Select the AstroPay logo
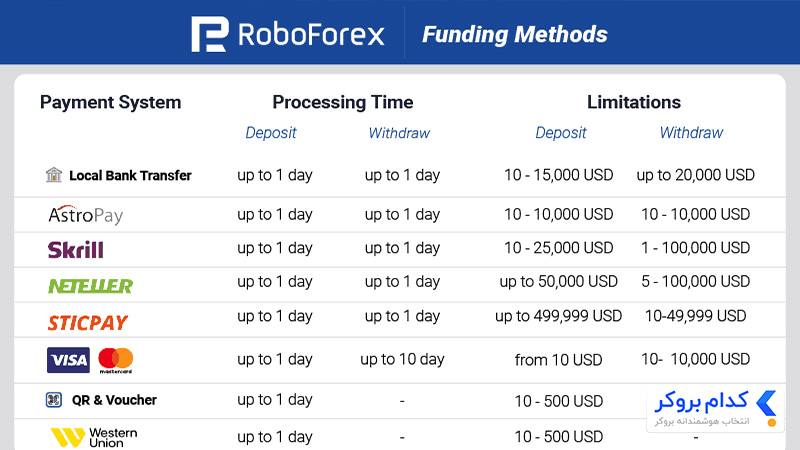Screen dimensions: 800x450 (86, 215)
